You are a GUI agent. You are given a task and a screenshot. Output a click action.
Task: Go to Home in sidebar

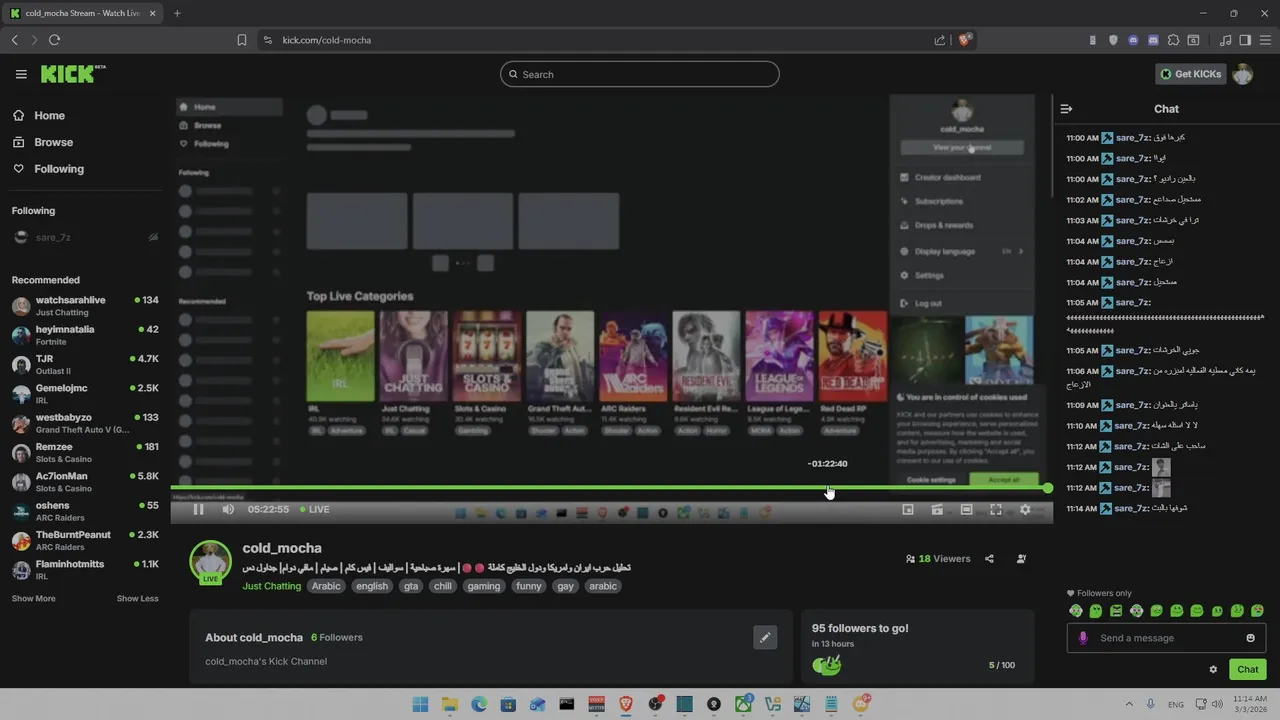click(x=40, y=115)
